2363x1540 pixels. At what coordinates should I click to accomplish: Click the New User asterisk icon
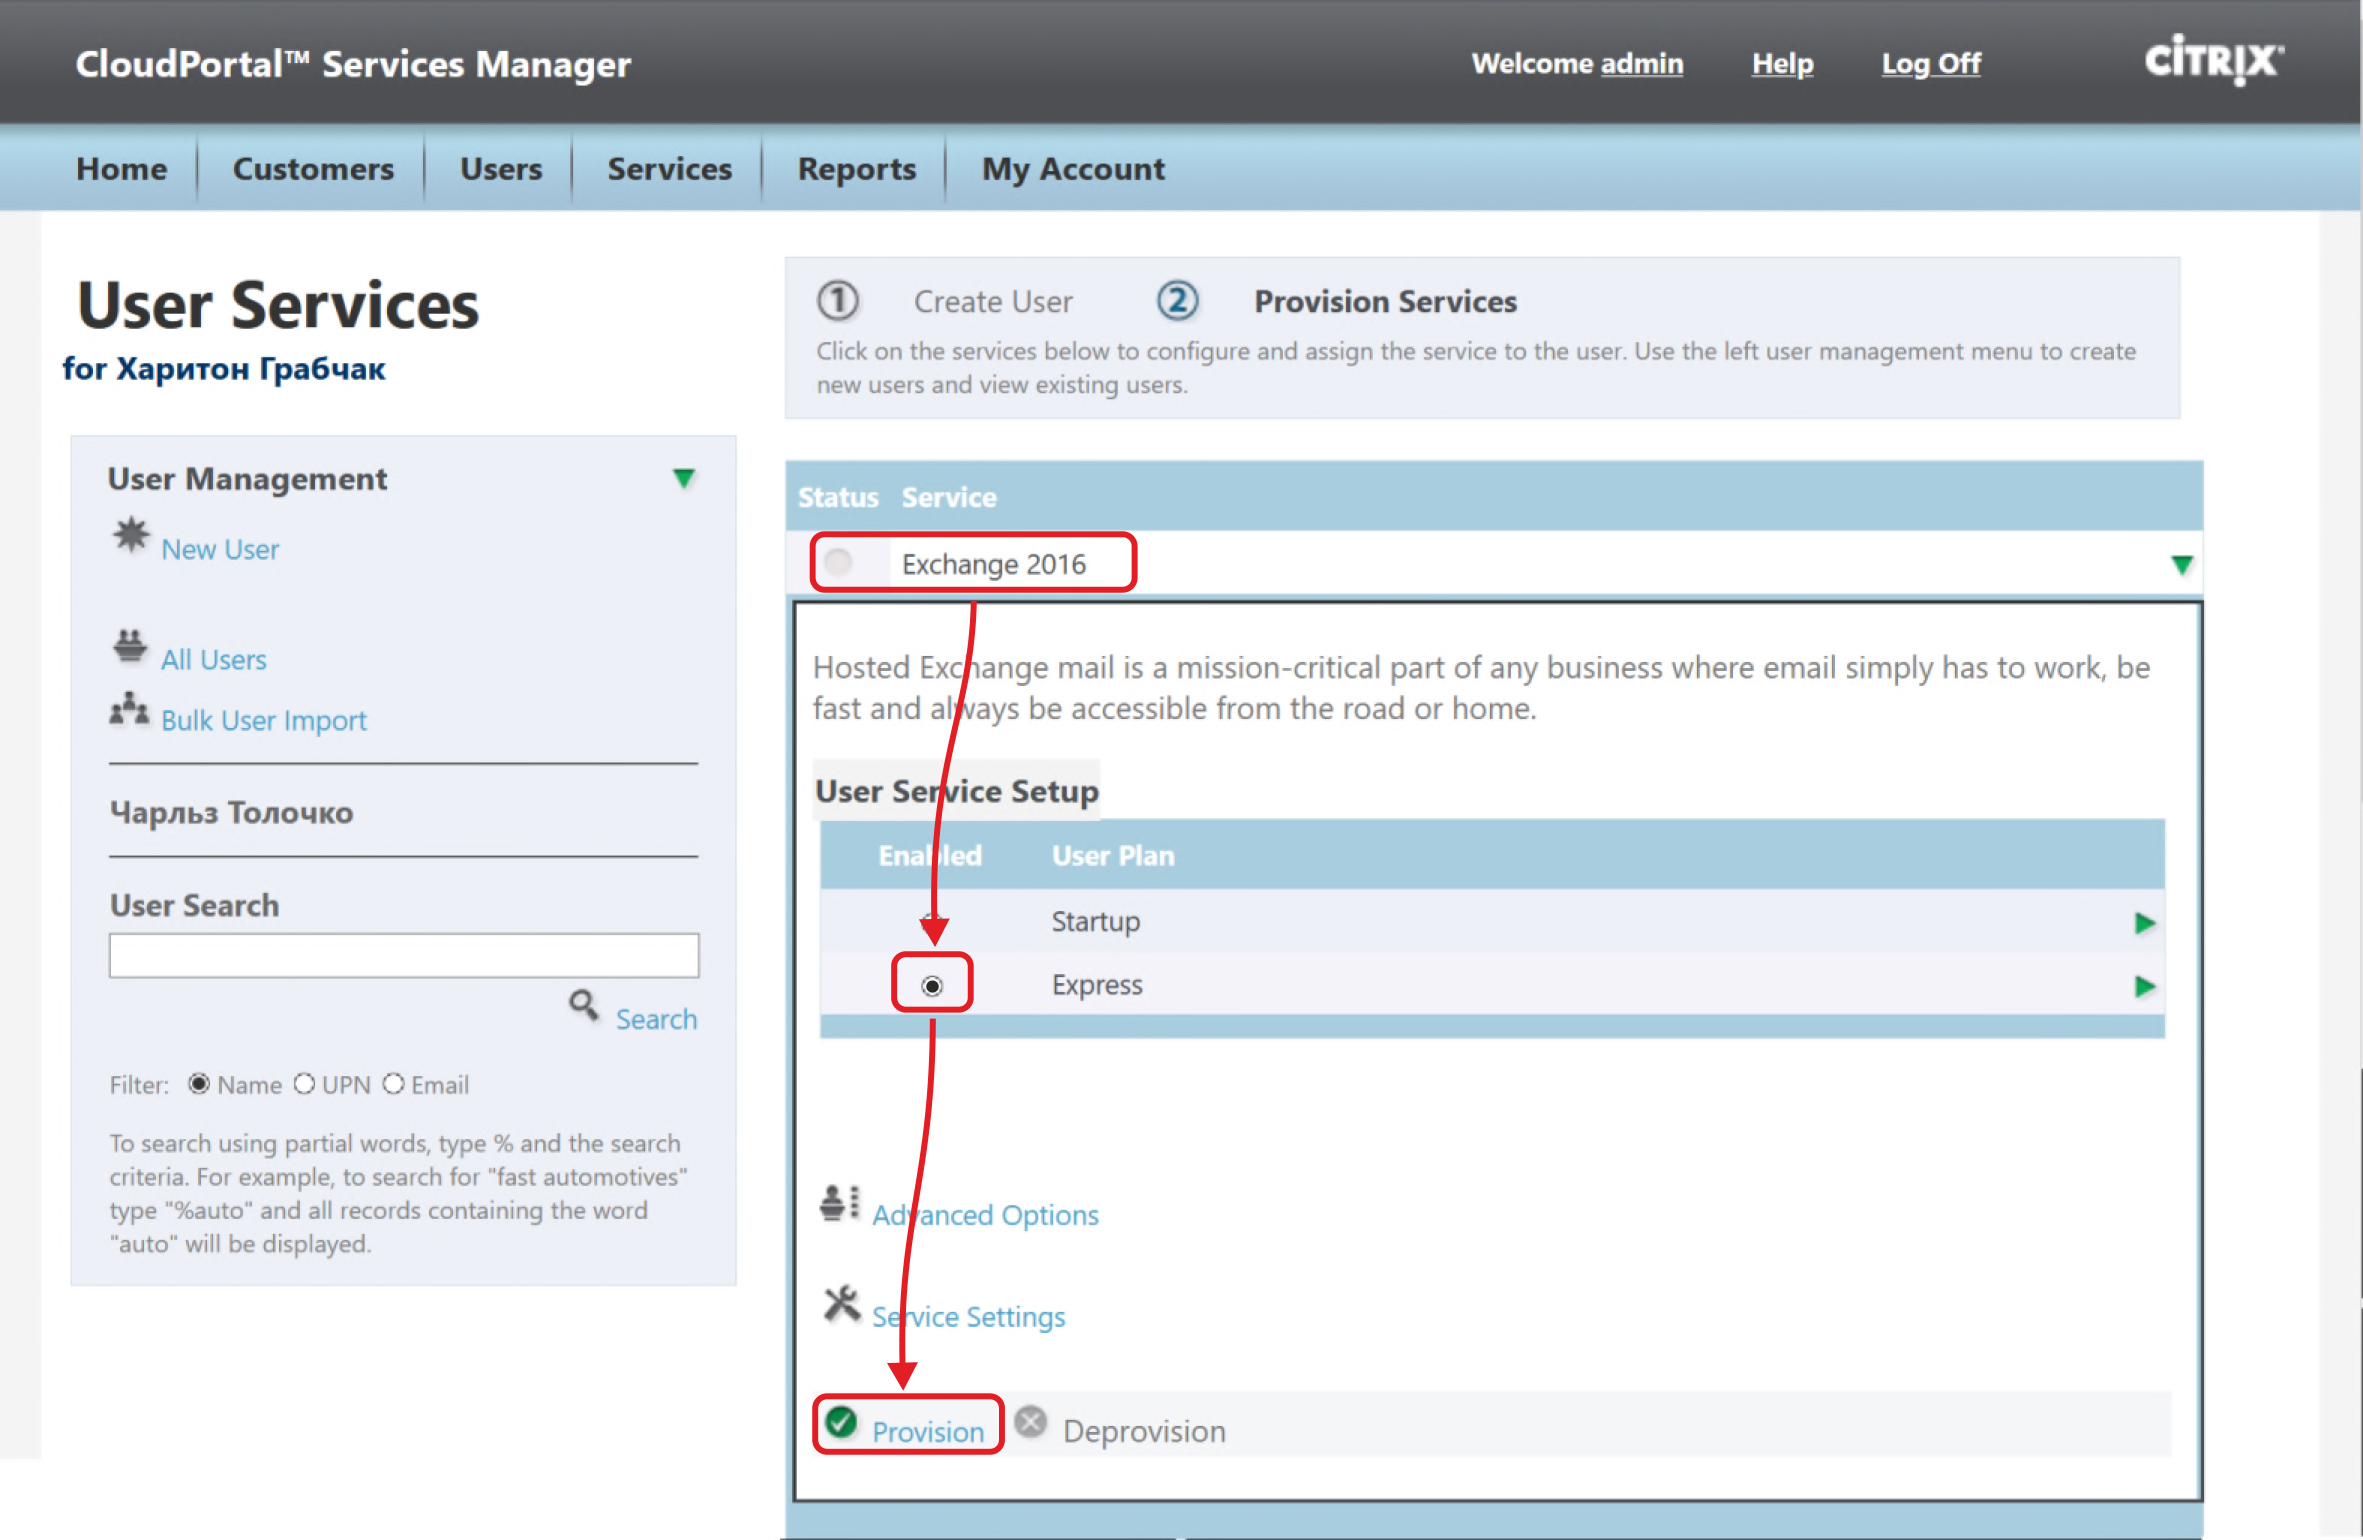[130, 536]
